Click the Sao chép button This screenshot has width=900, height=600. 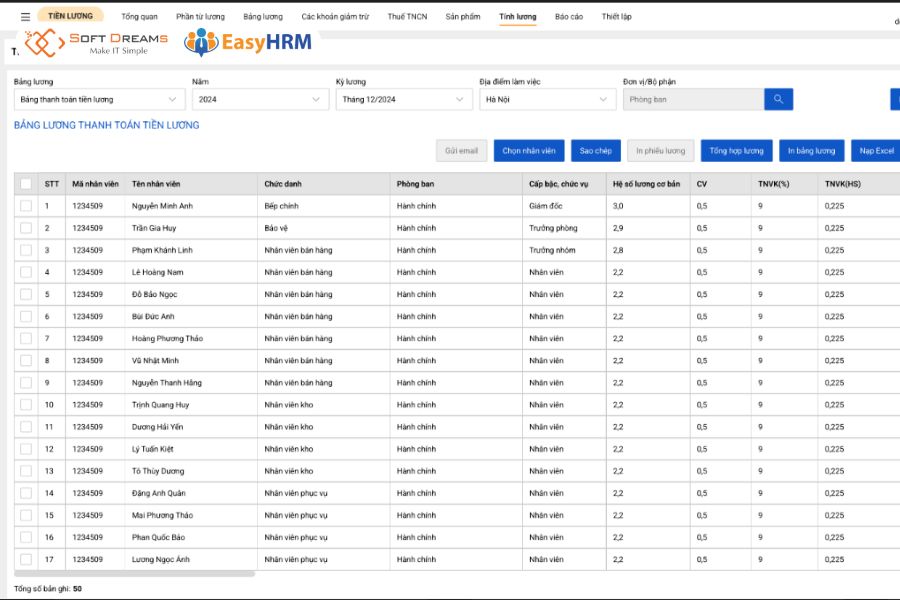597,150
